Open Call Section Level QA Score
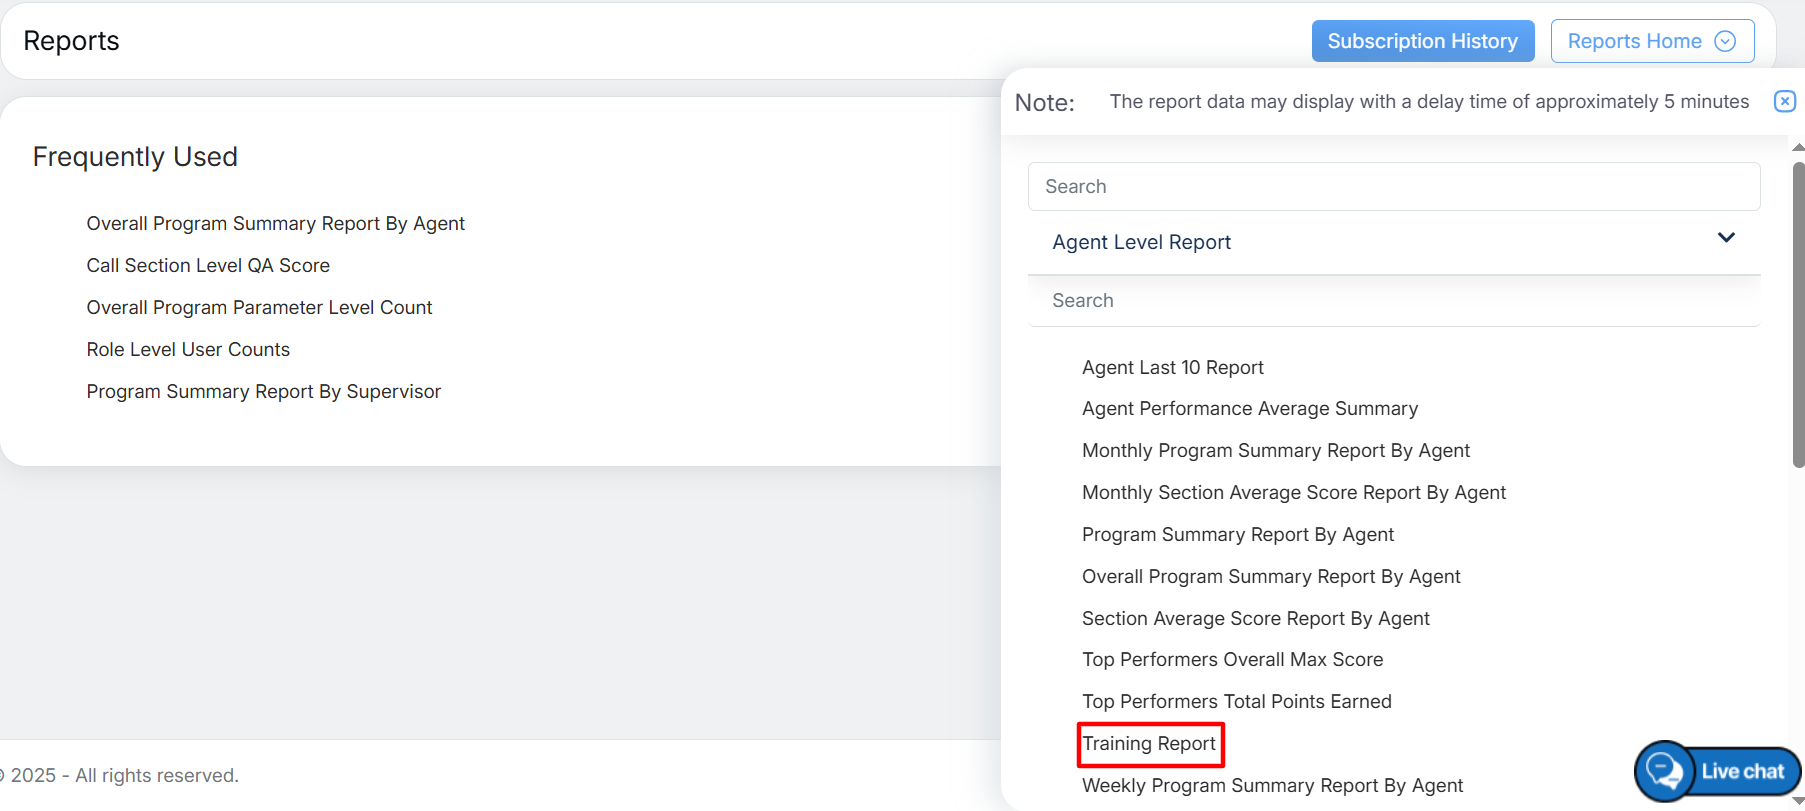 (x=208, y=266)
